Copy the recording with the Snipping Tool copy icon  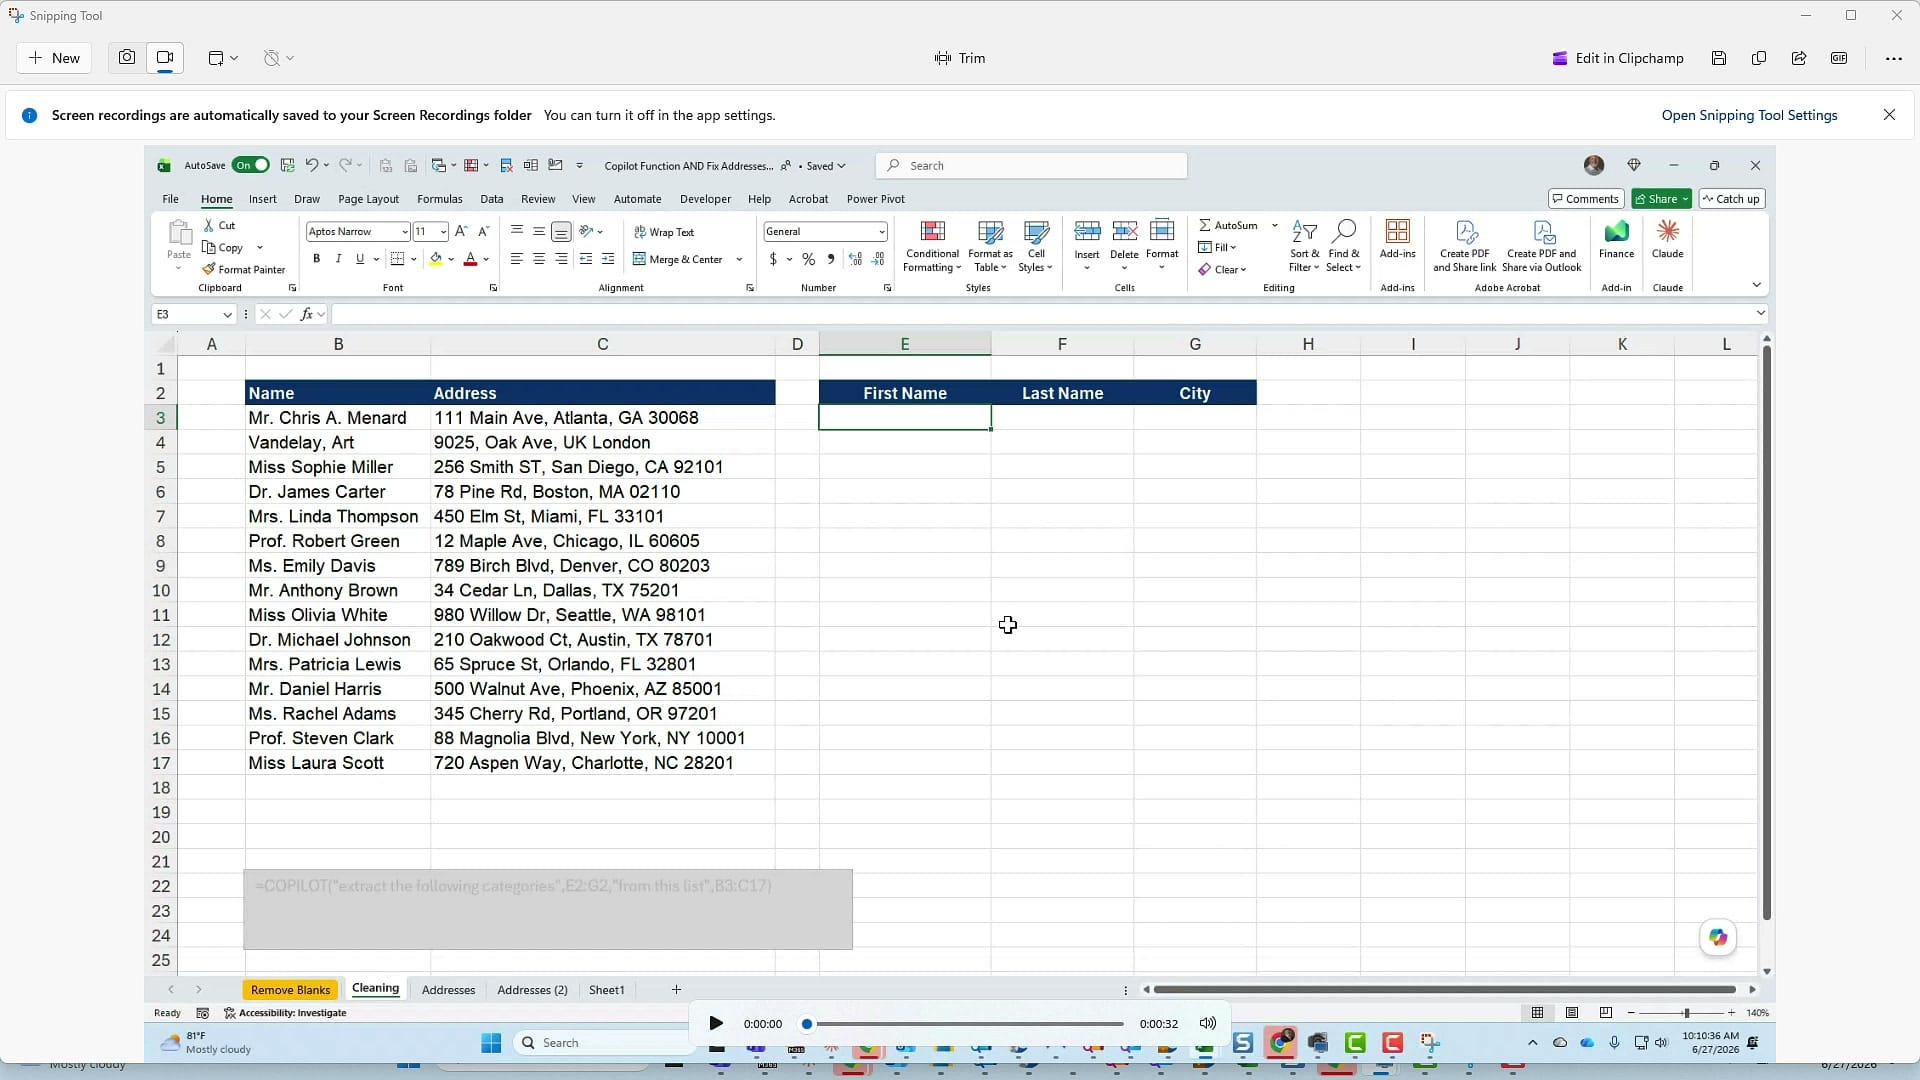pos(1759,58)
